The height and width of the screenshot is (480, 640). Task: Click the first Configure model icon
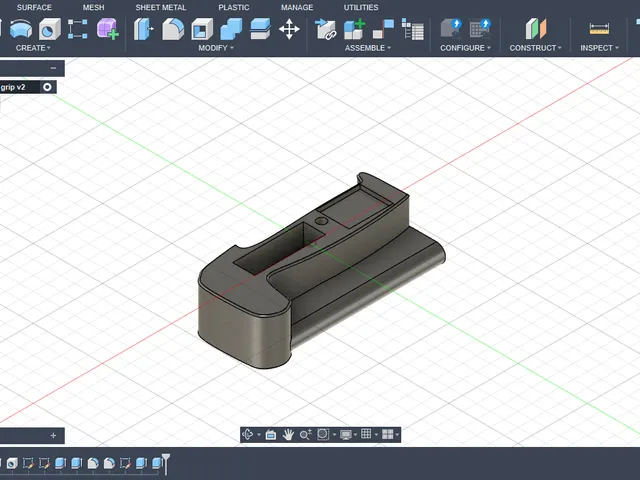pos(451,29)
